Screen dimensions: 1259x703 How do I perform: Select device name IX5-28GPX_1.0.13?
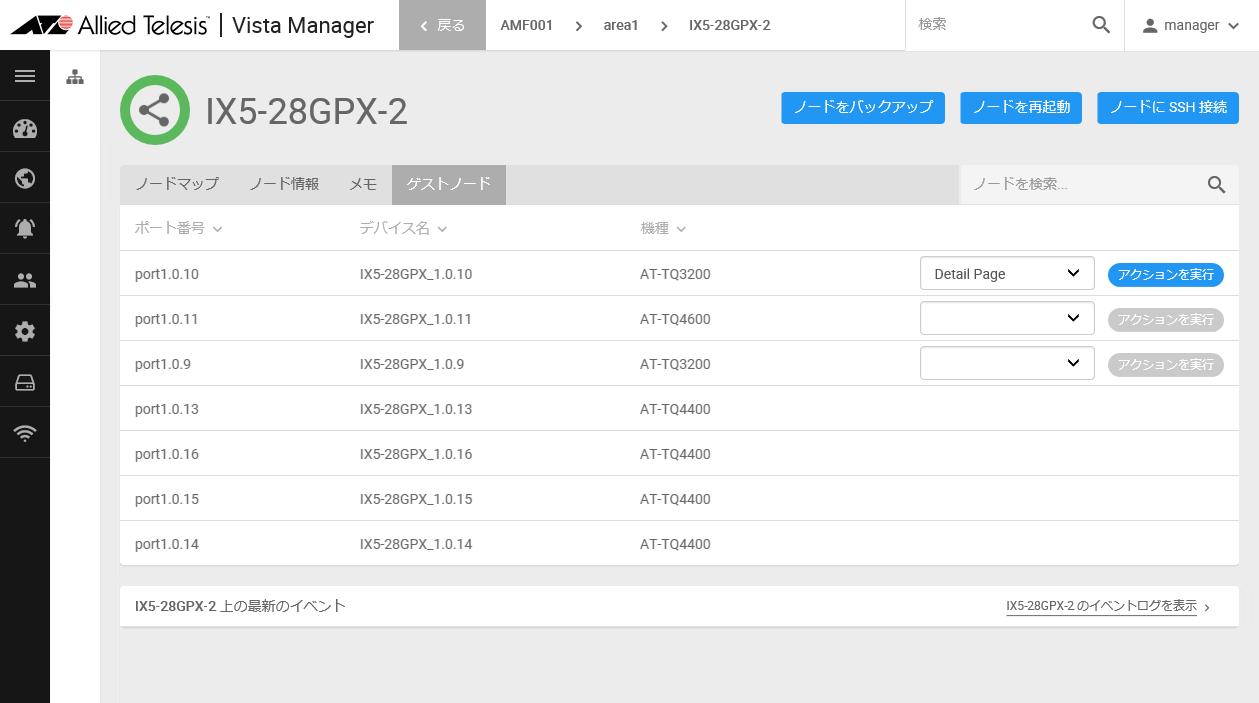pos(416,409)
